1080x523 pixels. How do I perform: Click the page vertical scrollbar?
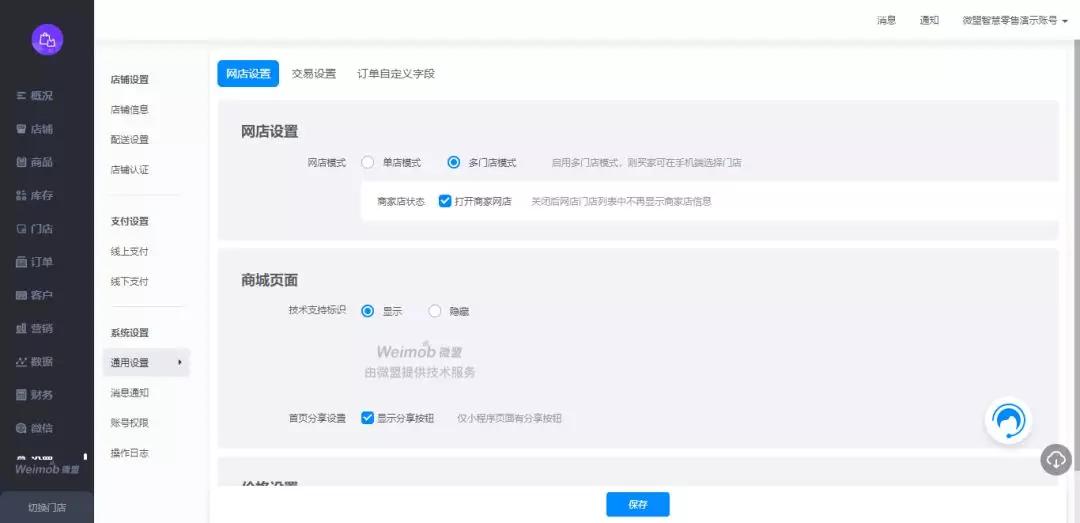pos(1076,255)
